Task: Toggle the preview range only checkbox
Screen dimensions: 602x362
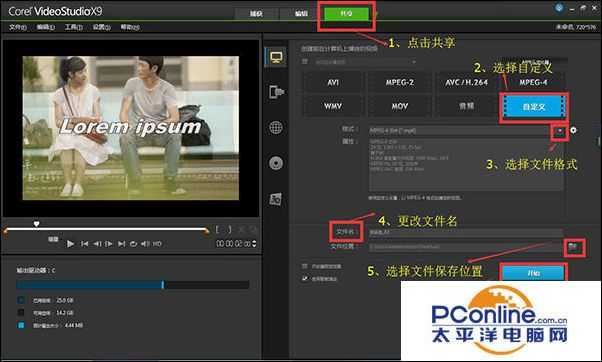Action: tap(304, 266)
